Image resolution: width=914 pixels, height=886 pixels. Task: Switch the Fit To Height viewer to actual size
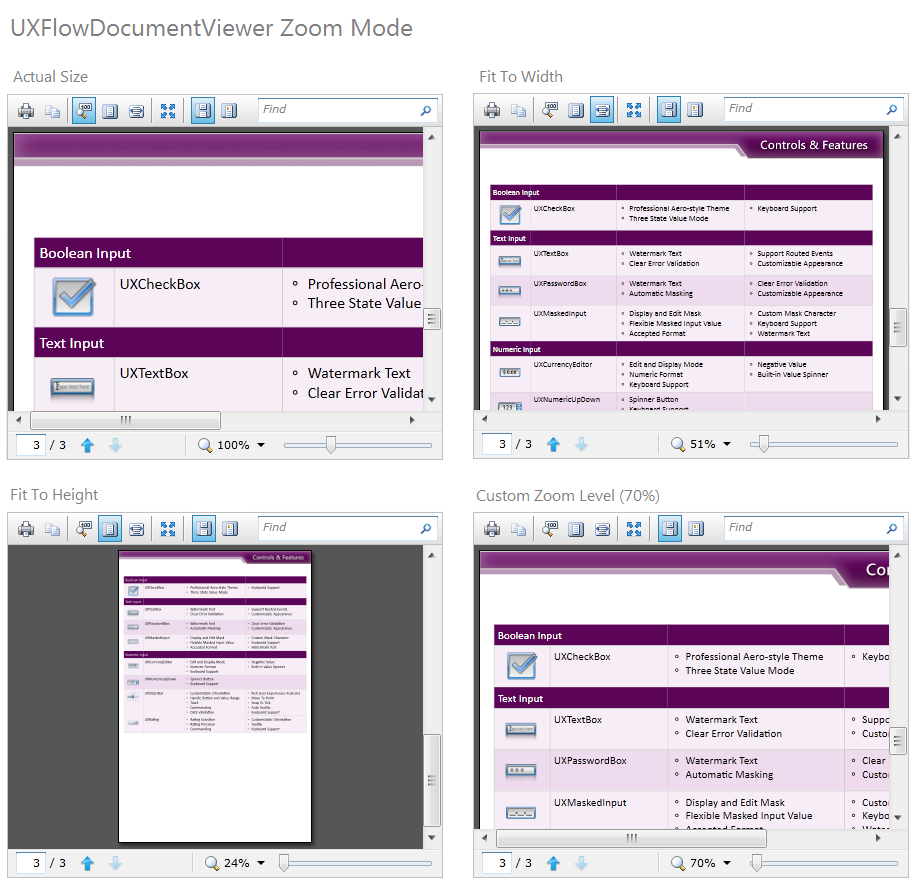coord(84,529)
